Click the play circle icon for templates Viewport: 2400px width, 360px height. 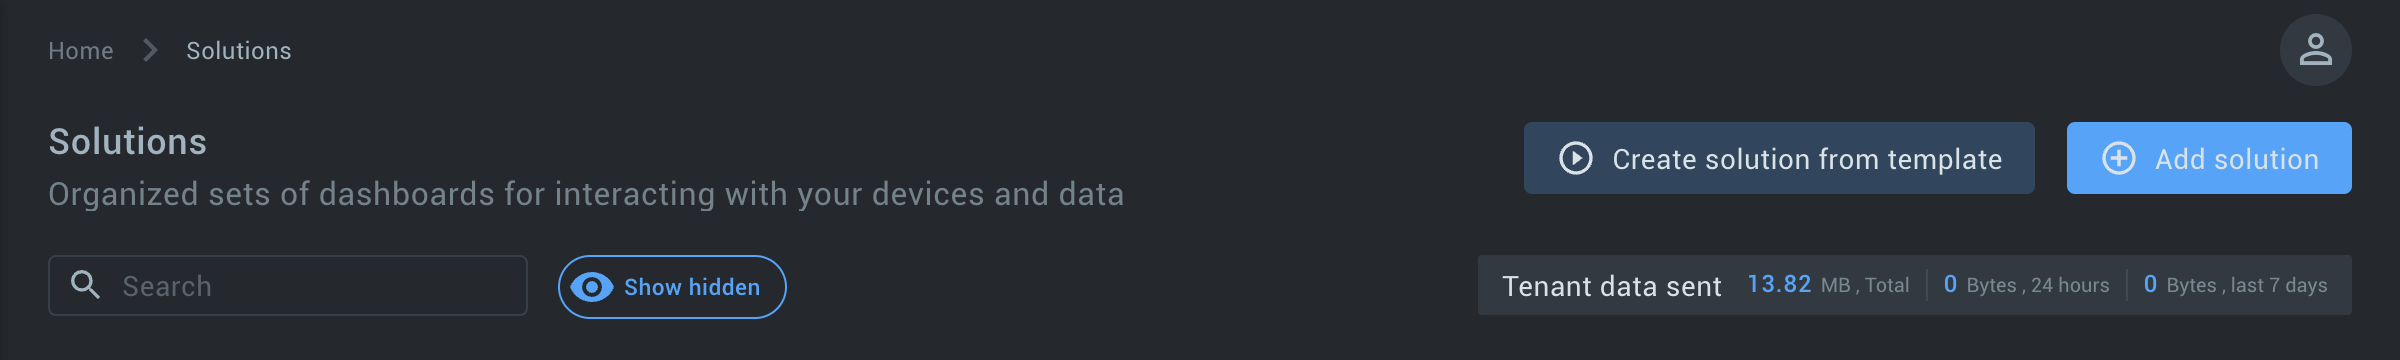[1576, 158]
